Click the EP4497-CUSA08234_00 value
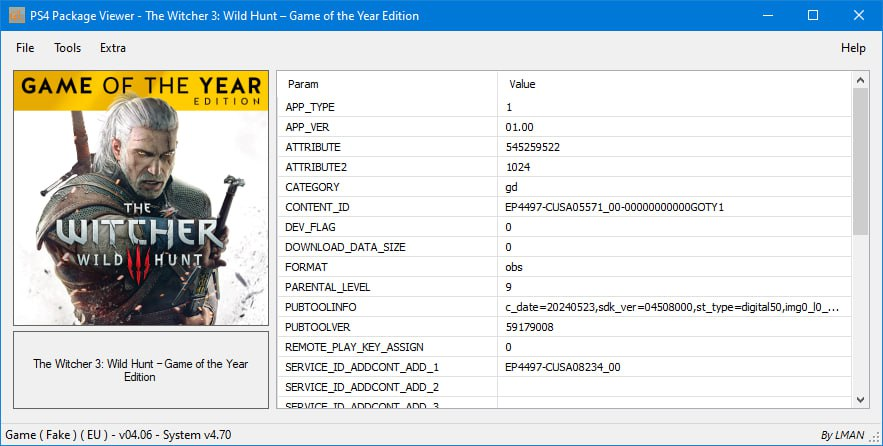 pos(563,367)
